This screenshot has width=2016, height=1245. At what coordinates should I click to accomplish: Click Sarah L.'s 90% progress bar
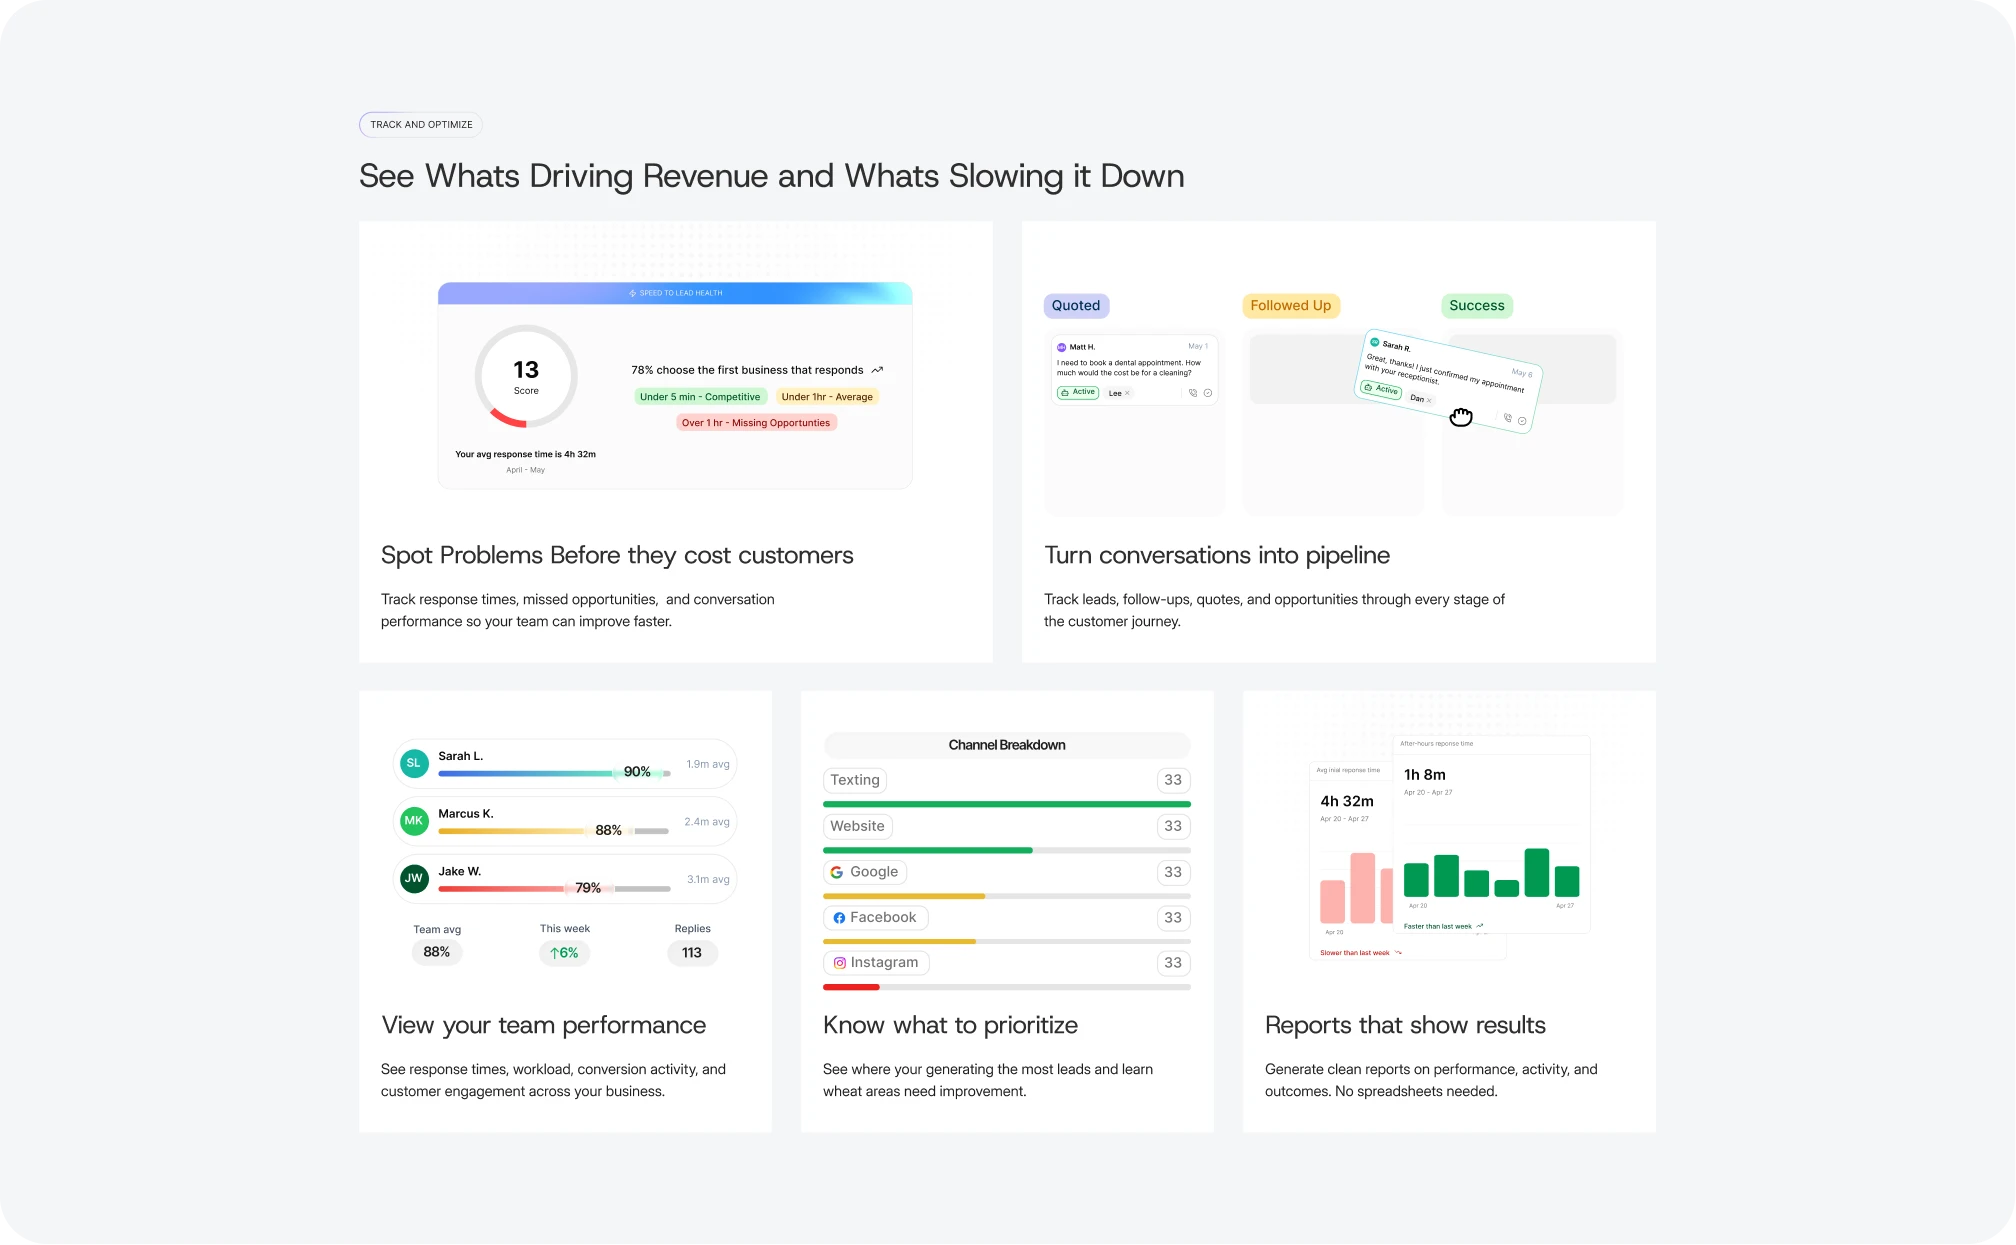click(x=554, y=773)
